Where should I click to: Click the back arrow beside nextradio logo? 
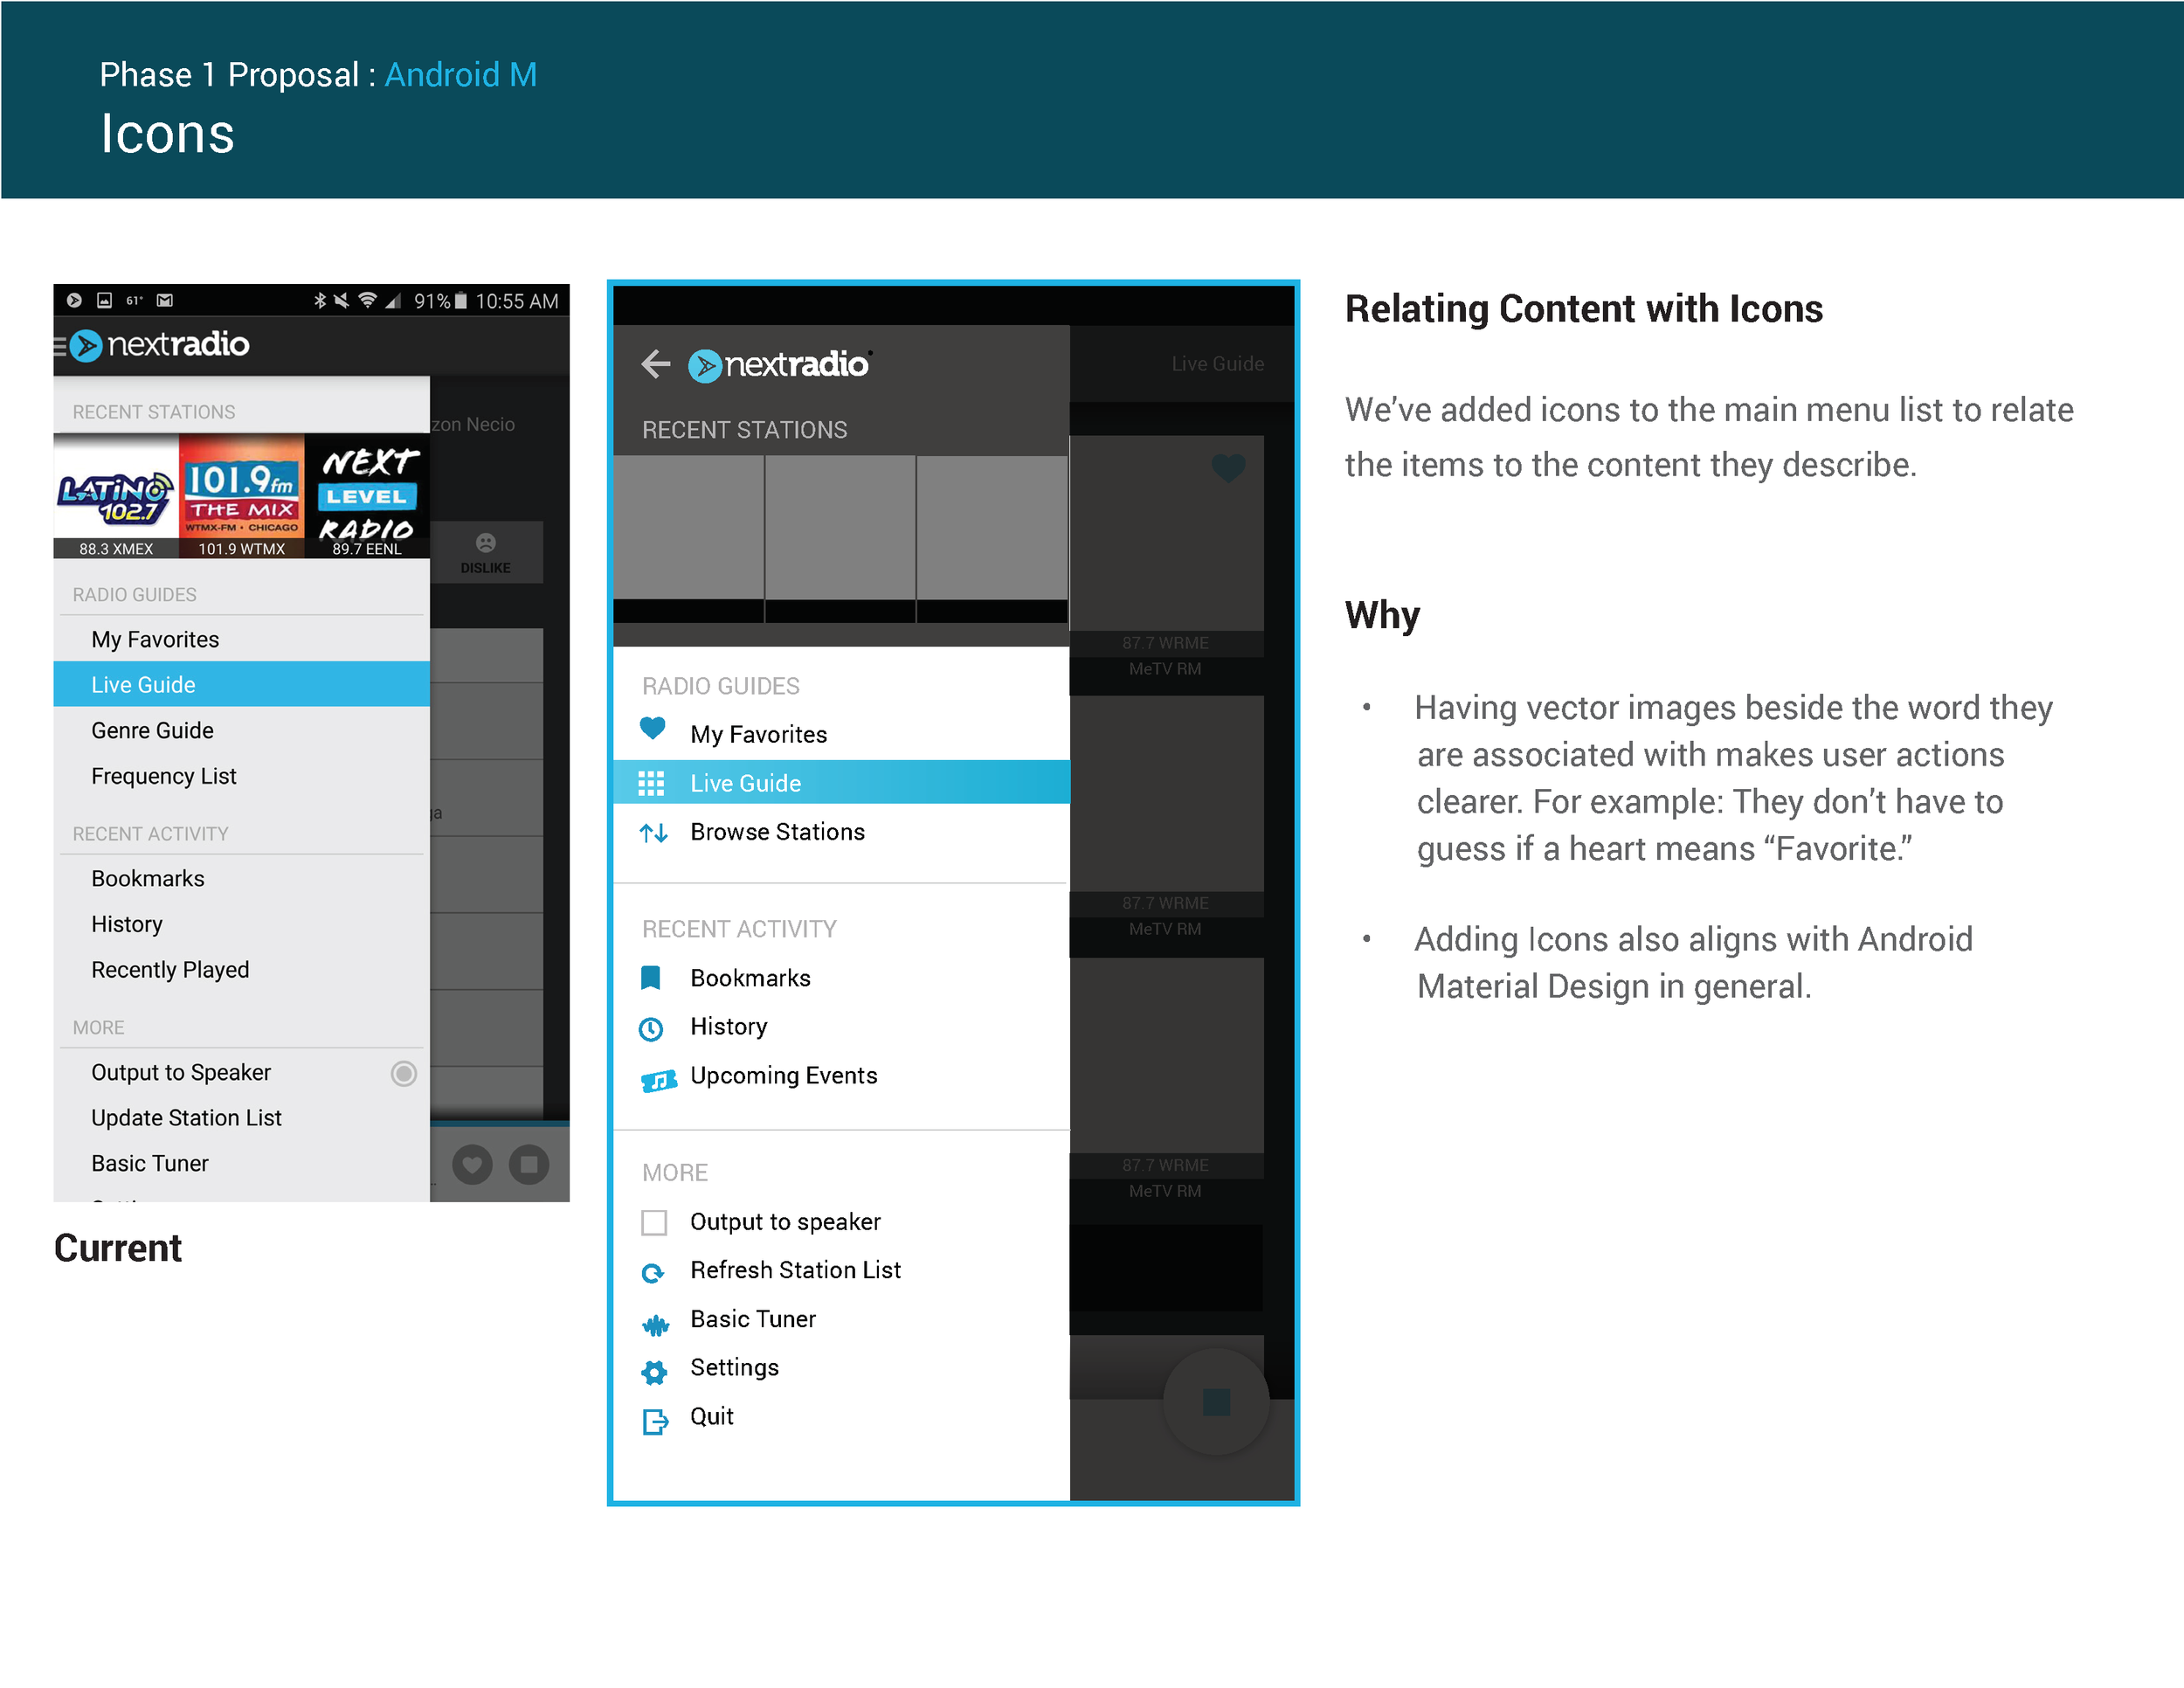point(655,364)
